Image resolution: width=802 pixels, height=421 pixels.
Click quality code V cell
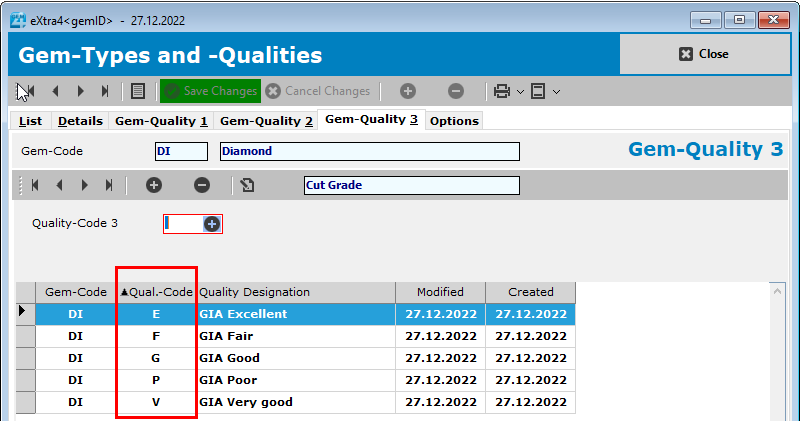pos(156,402)
